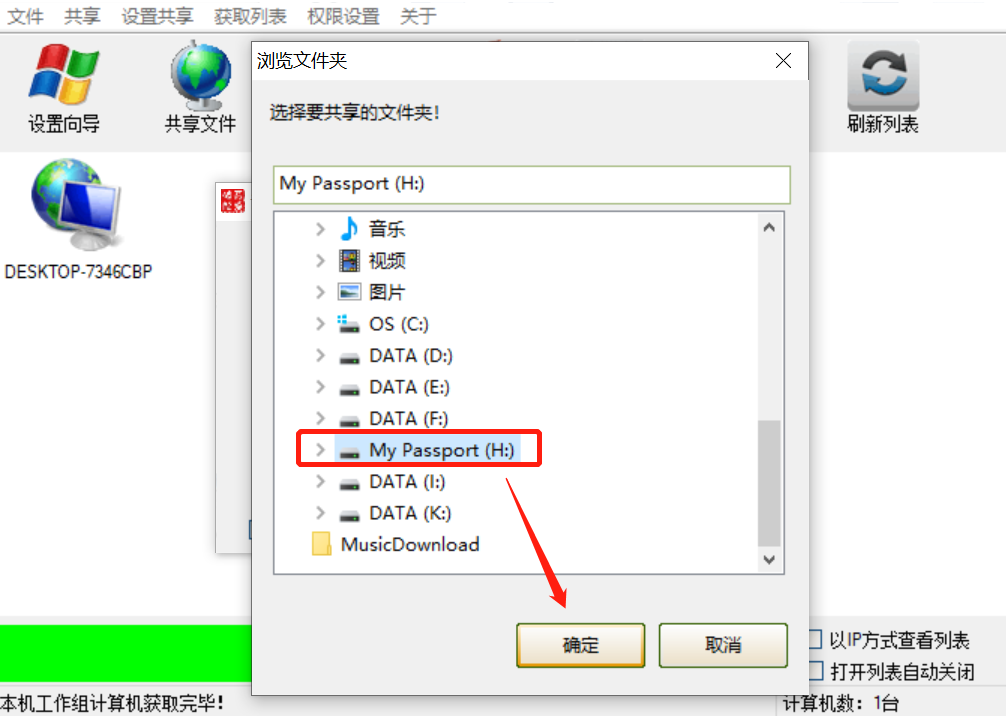Expand the My Passport (H:) drive node
Screen dimensions: 1006x716
click(320, 450)
